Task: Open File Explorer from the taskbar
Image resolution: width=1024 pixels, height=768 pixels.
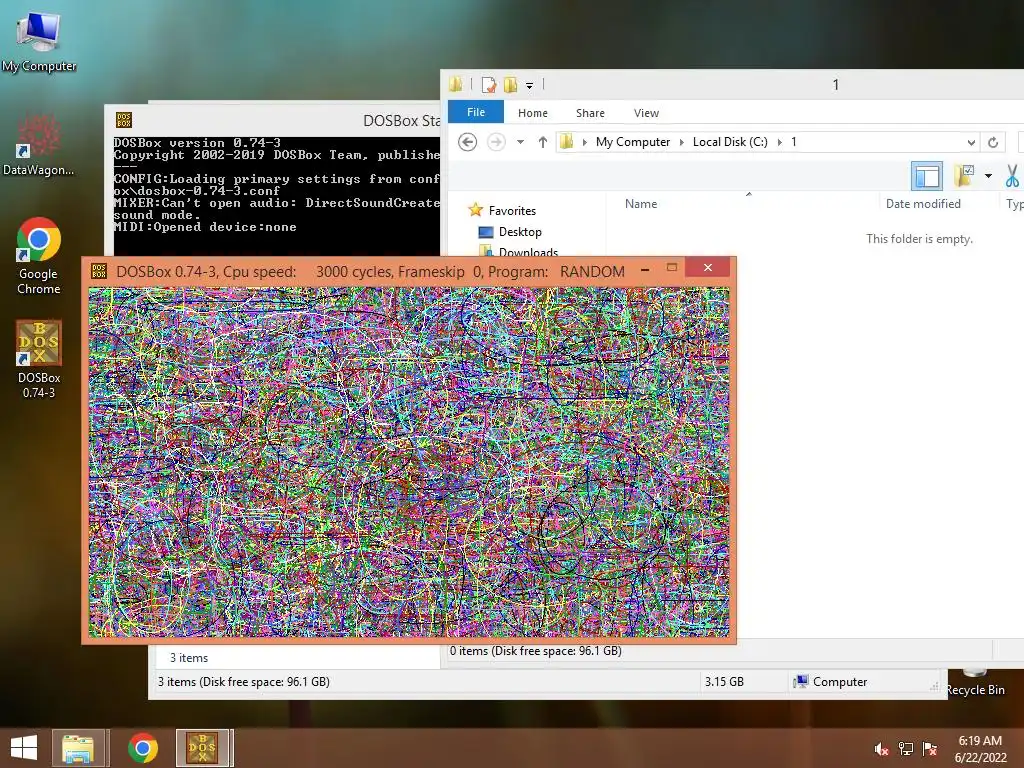Action: (x=78, y=748)
